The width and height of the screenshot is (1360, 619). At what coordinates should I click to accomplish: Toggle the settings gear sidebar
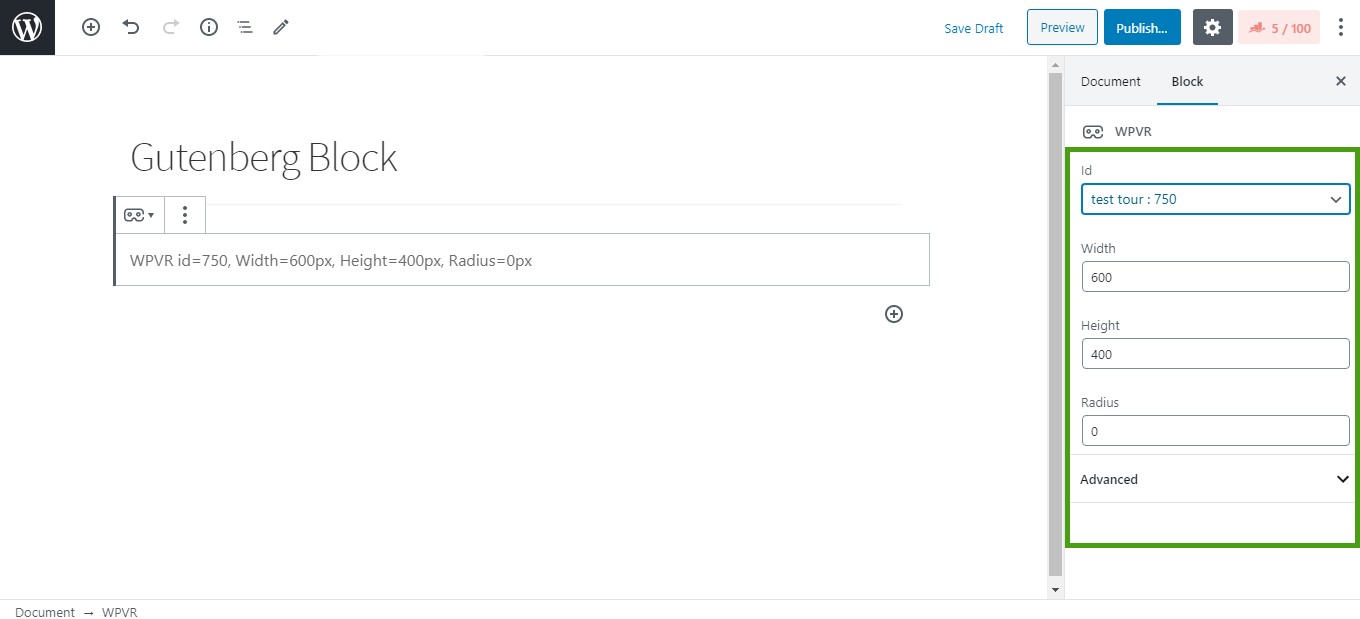tap(1212, 28)
